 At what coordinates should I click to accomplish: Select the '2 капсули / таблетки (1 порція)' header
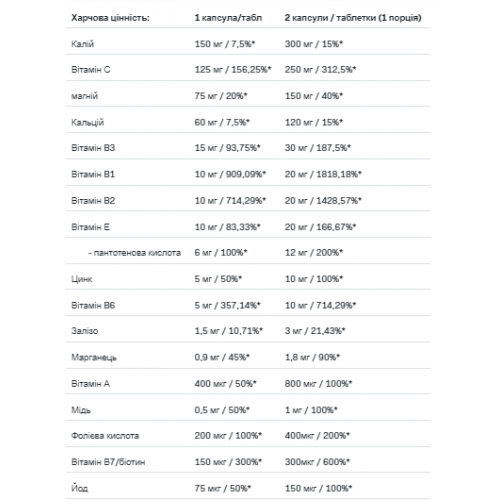(x=353, y=18)
